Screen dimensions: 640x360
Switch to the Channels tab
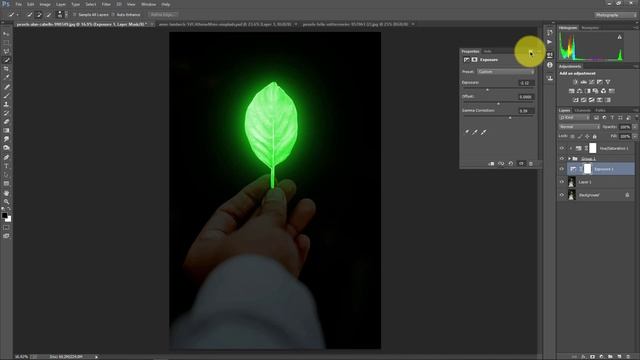(x=582, y=110)
